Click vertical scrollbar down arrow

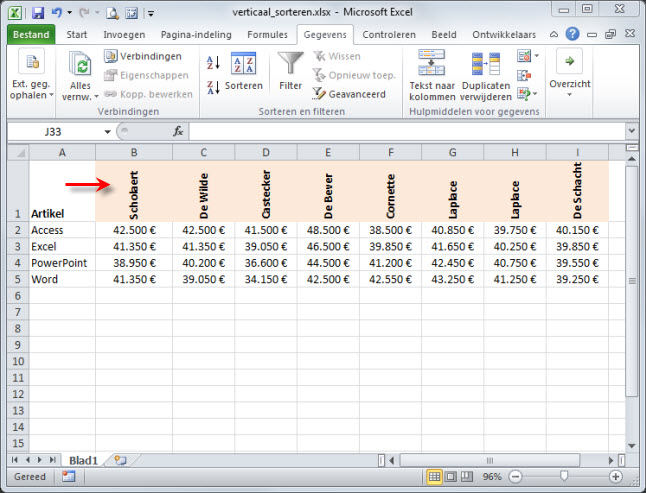631,446
